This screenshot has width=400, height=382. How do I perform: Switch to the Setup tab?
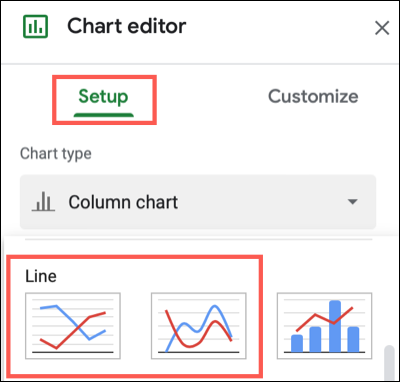(x=103, y=97)
